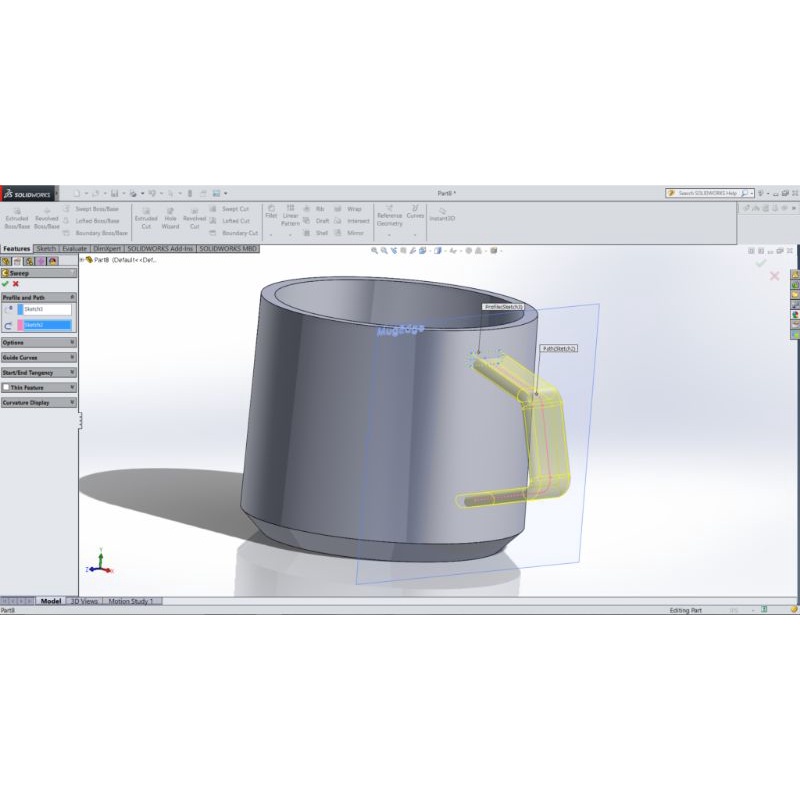This screenshot has height=800, width=800.
Task: Select the path field containing Sketch2
Action: [47, 325]
